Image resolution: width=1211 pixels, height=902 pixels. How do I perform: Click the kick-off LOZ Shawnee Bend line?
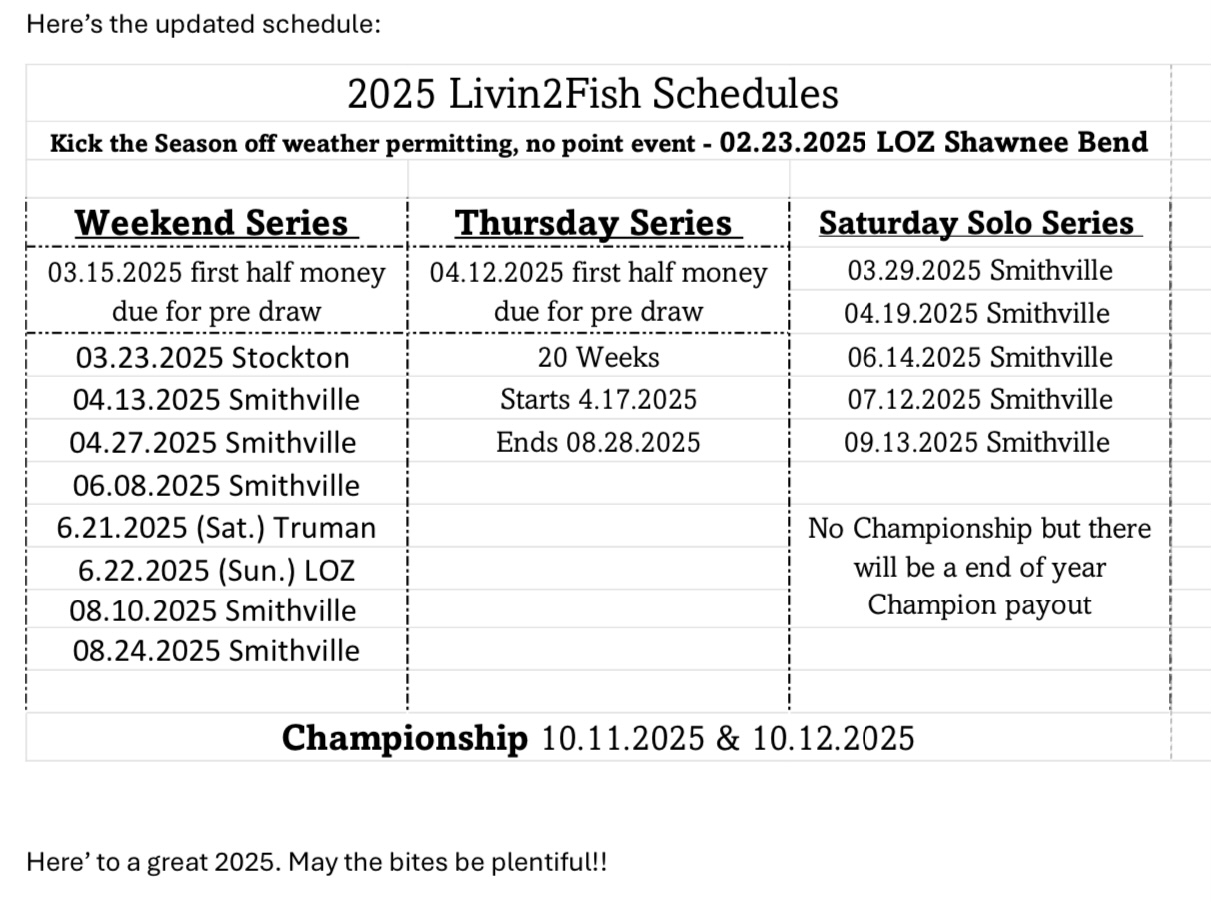tap(598, 142)
